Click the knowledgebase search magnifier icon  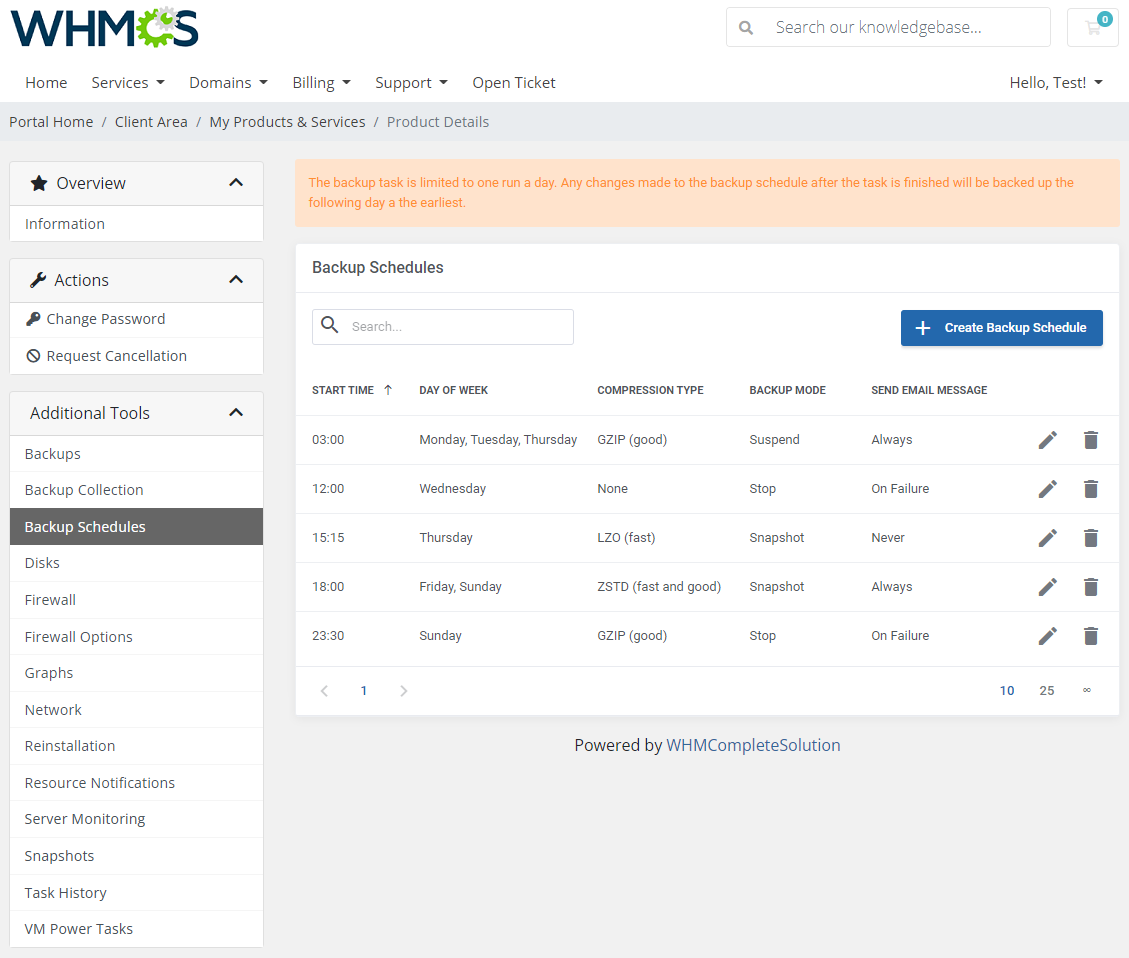click(746, 27)
